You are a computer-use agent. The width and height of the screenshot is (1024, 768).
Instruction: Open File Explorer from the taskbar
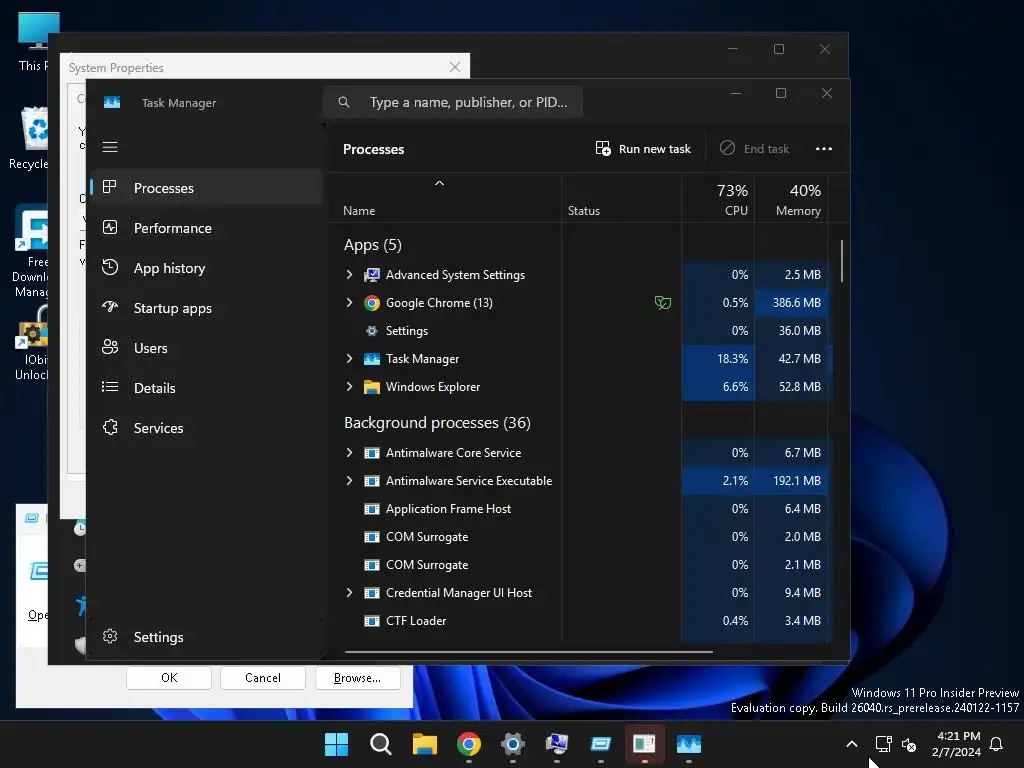point(424,744)
